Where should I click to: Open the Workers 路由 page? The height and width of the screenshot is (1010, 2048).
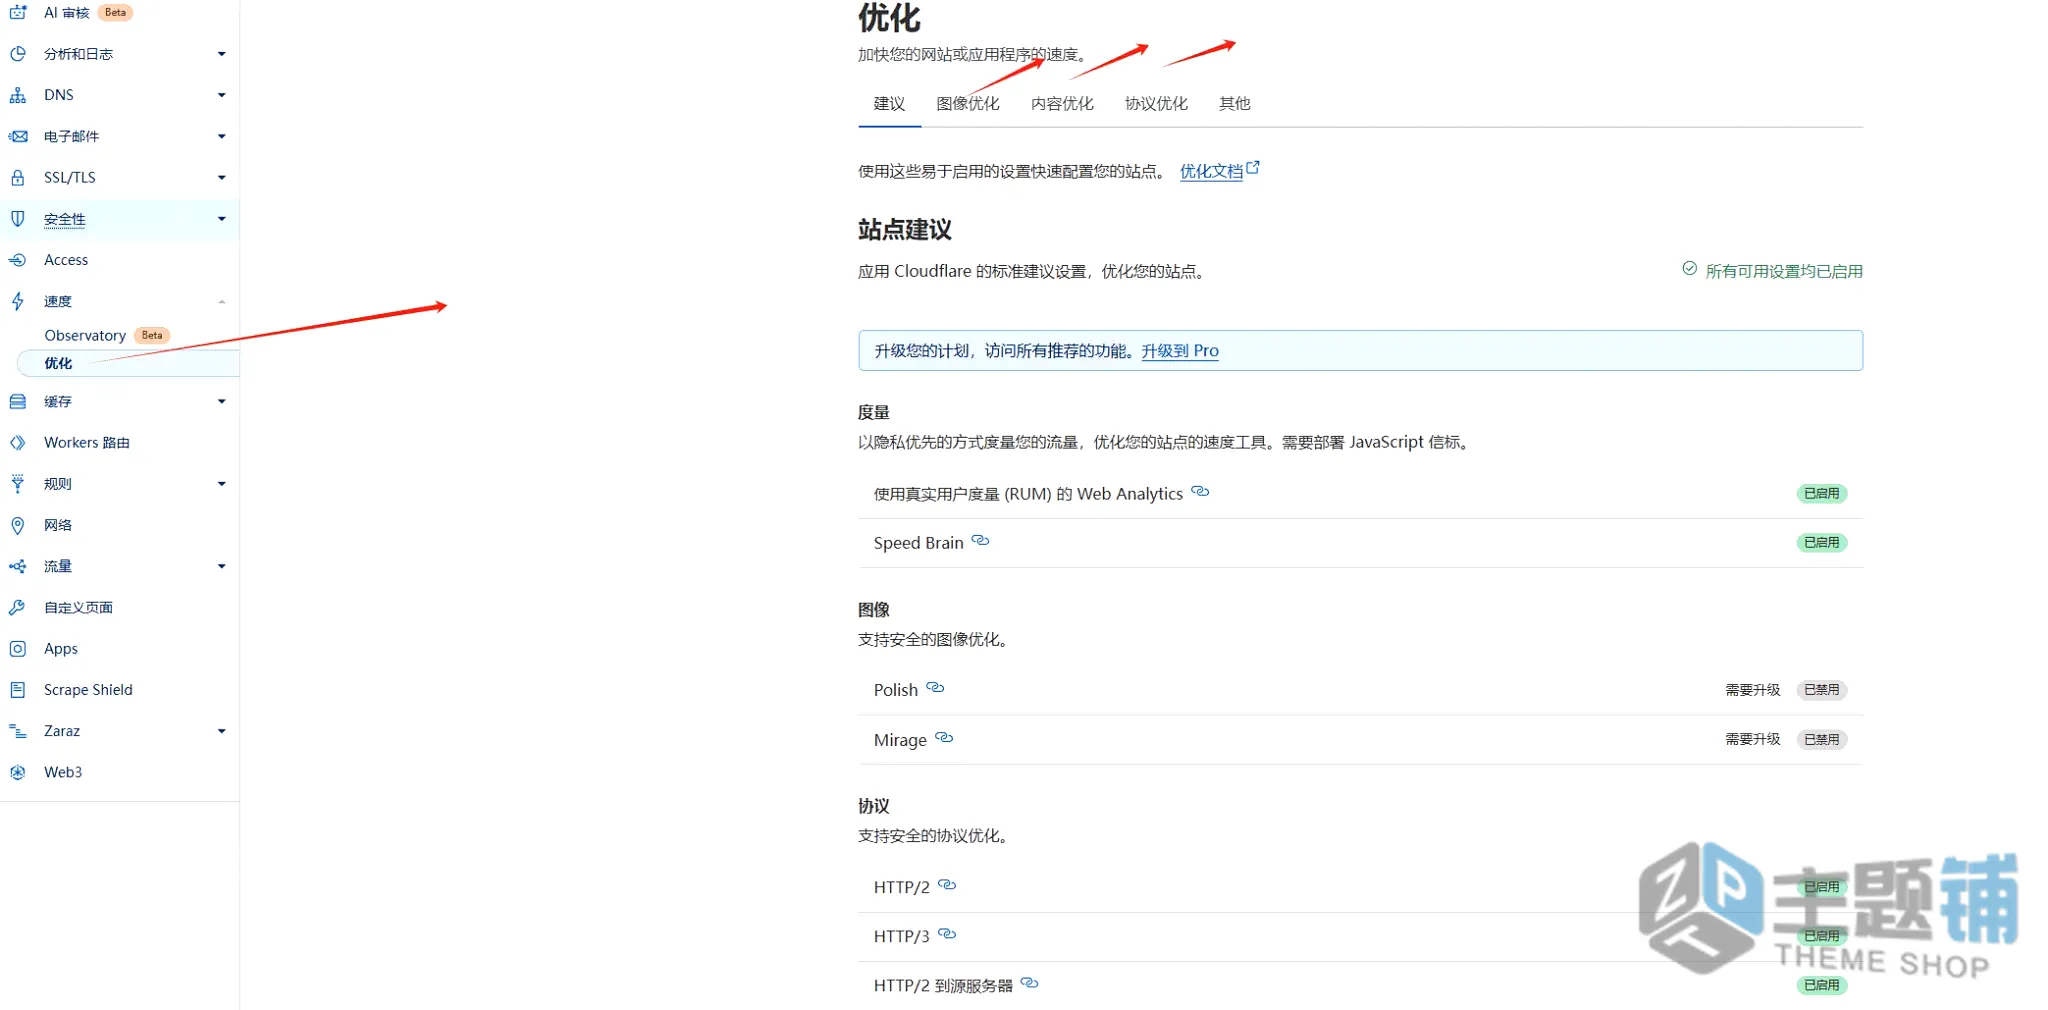[x=87, y=443]
